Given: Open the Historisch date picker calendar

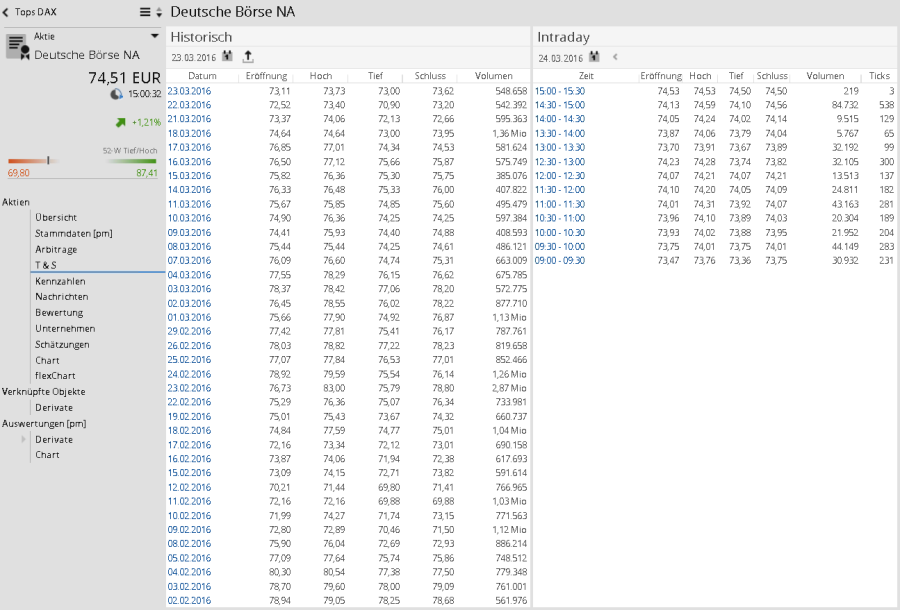Looking at the screenshot, I should pos(228,57).
